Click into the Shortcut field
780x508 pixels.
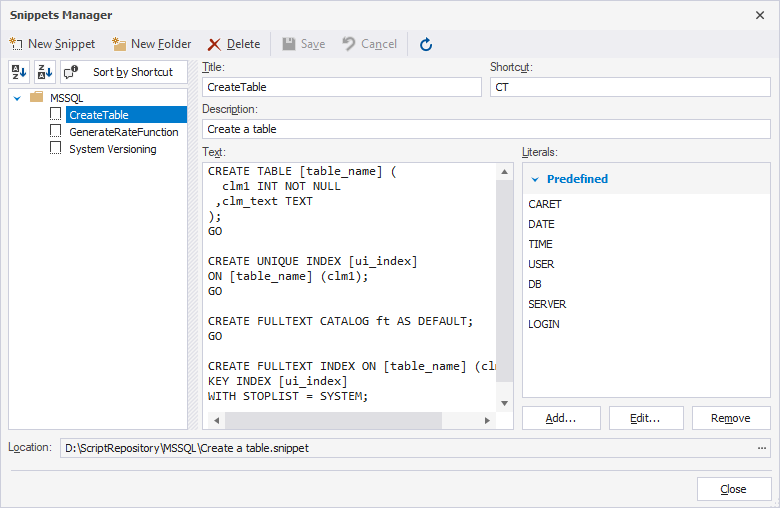coord(630,87)
